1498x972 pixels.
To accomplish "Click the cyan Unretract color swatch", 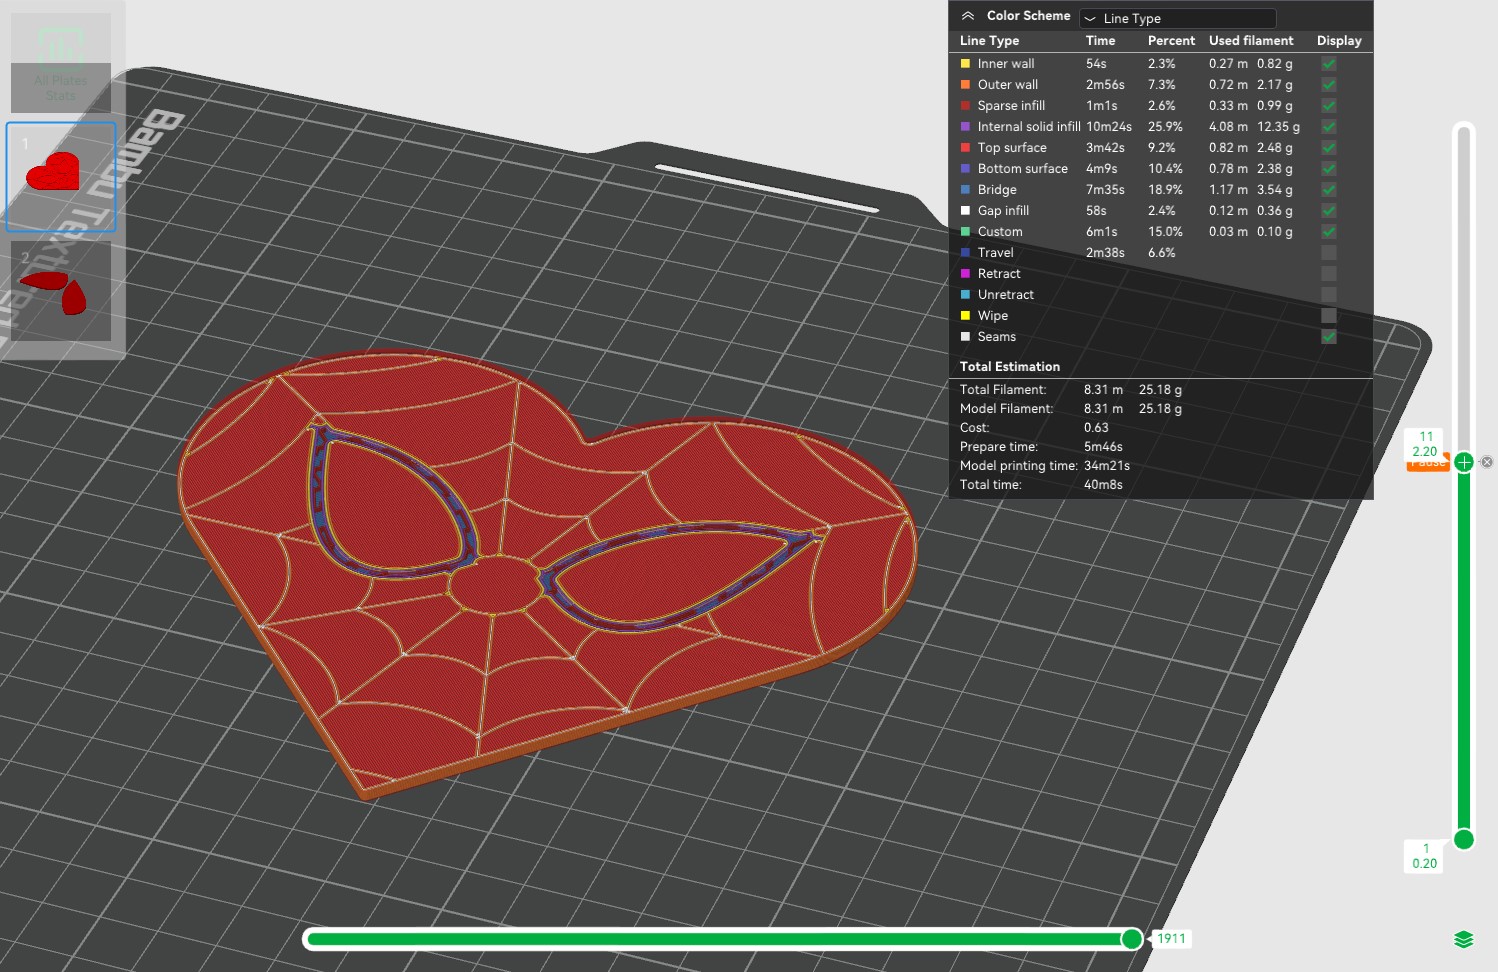I will pyautogui.click(x=965, y=294).
